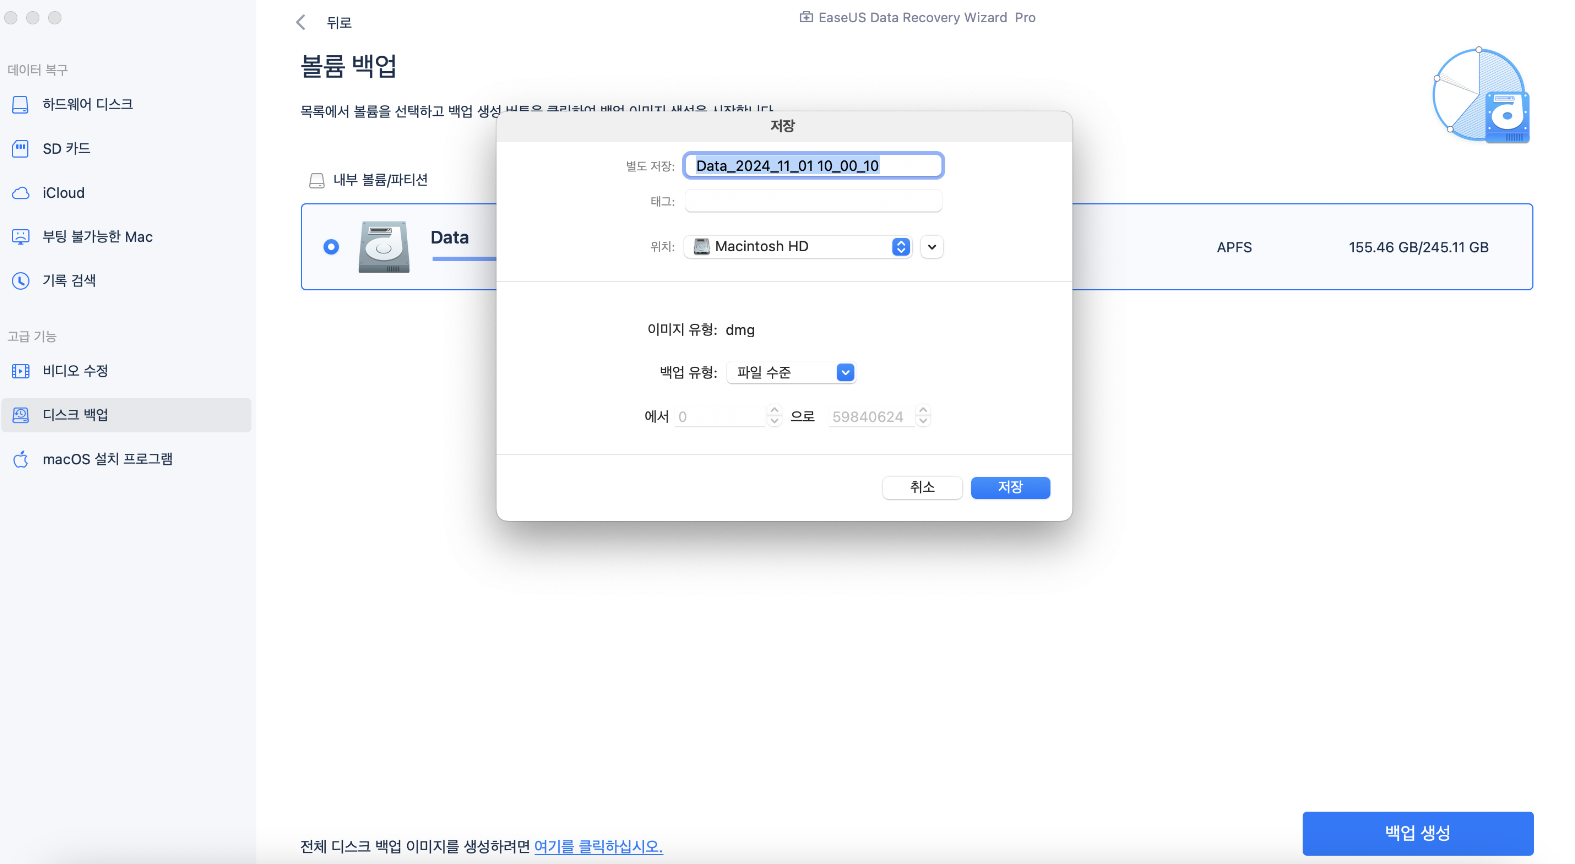
Task: Click the 취소 cancel button
Action: [x=922, y=487]
